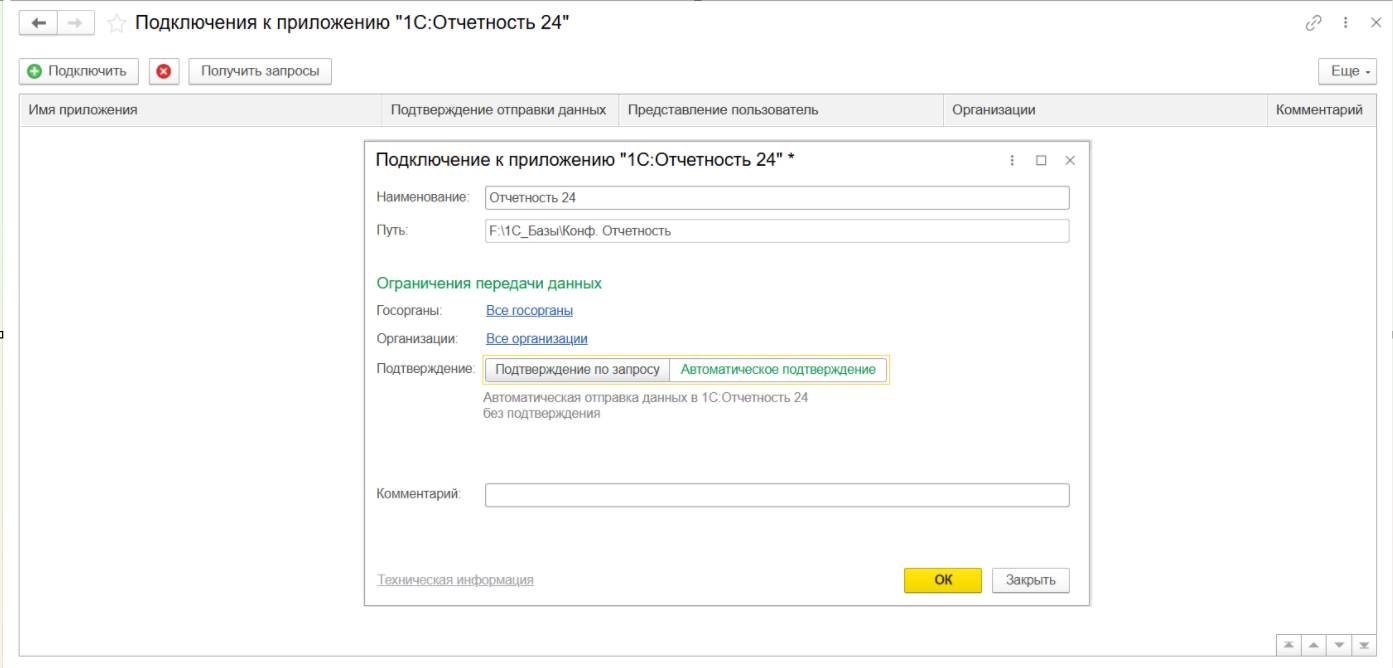Image resolution: width=1393 pixels, height=668 pixels.
Task: Sort by Имя приложения column header
Action: point(200,110)
